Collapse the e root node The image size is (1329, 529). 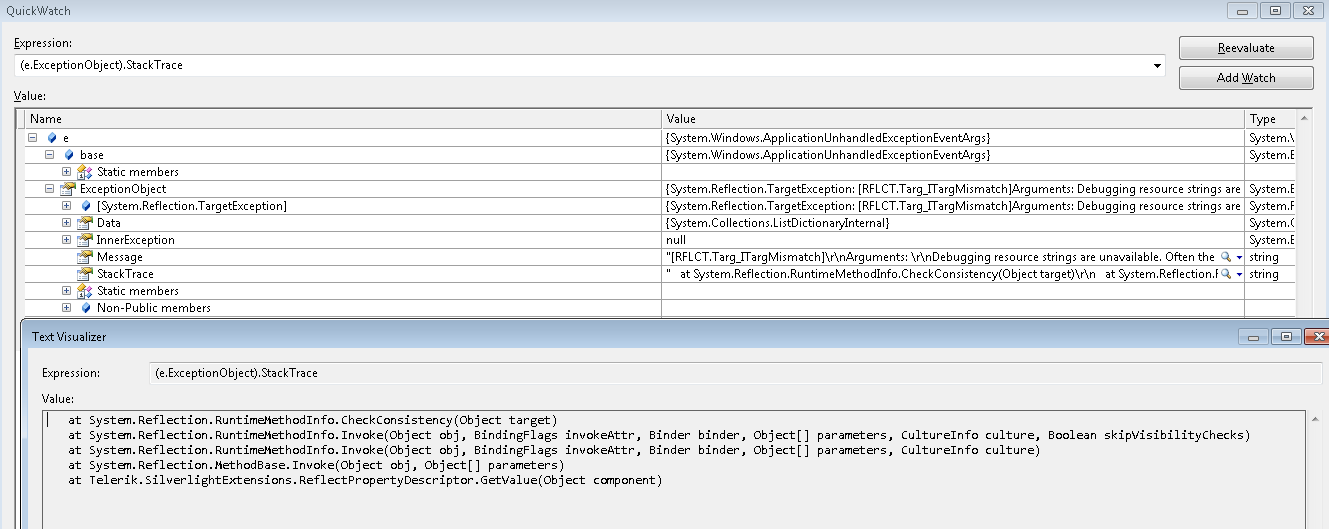tap(33, 138)
